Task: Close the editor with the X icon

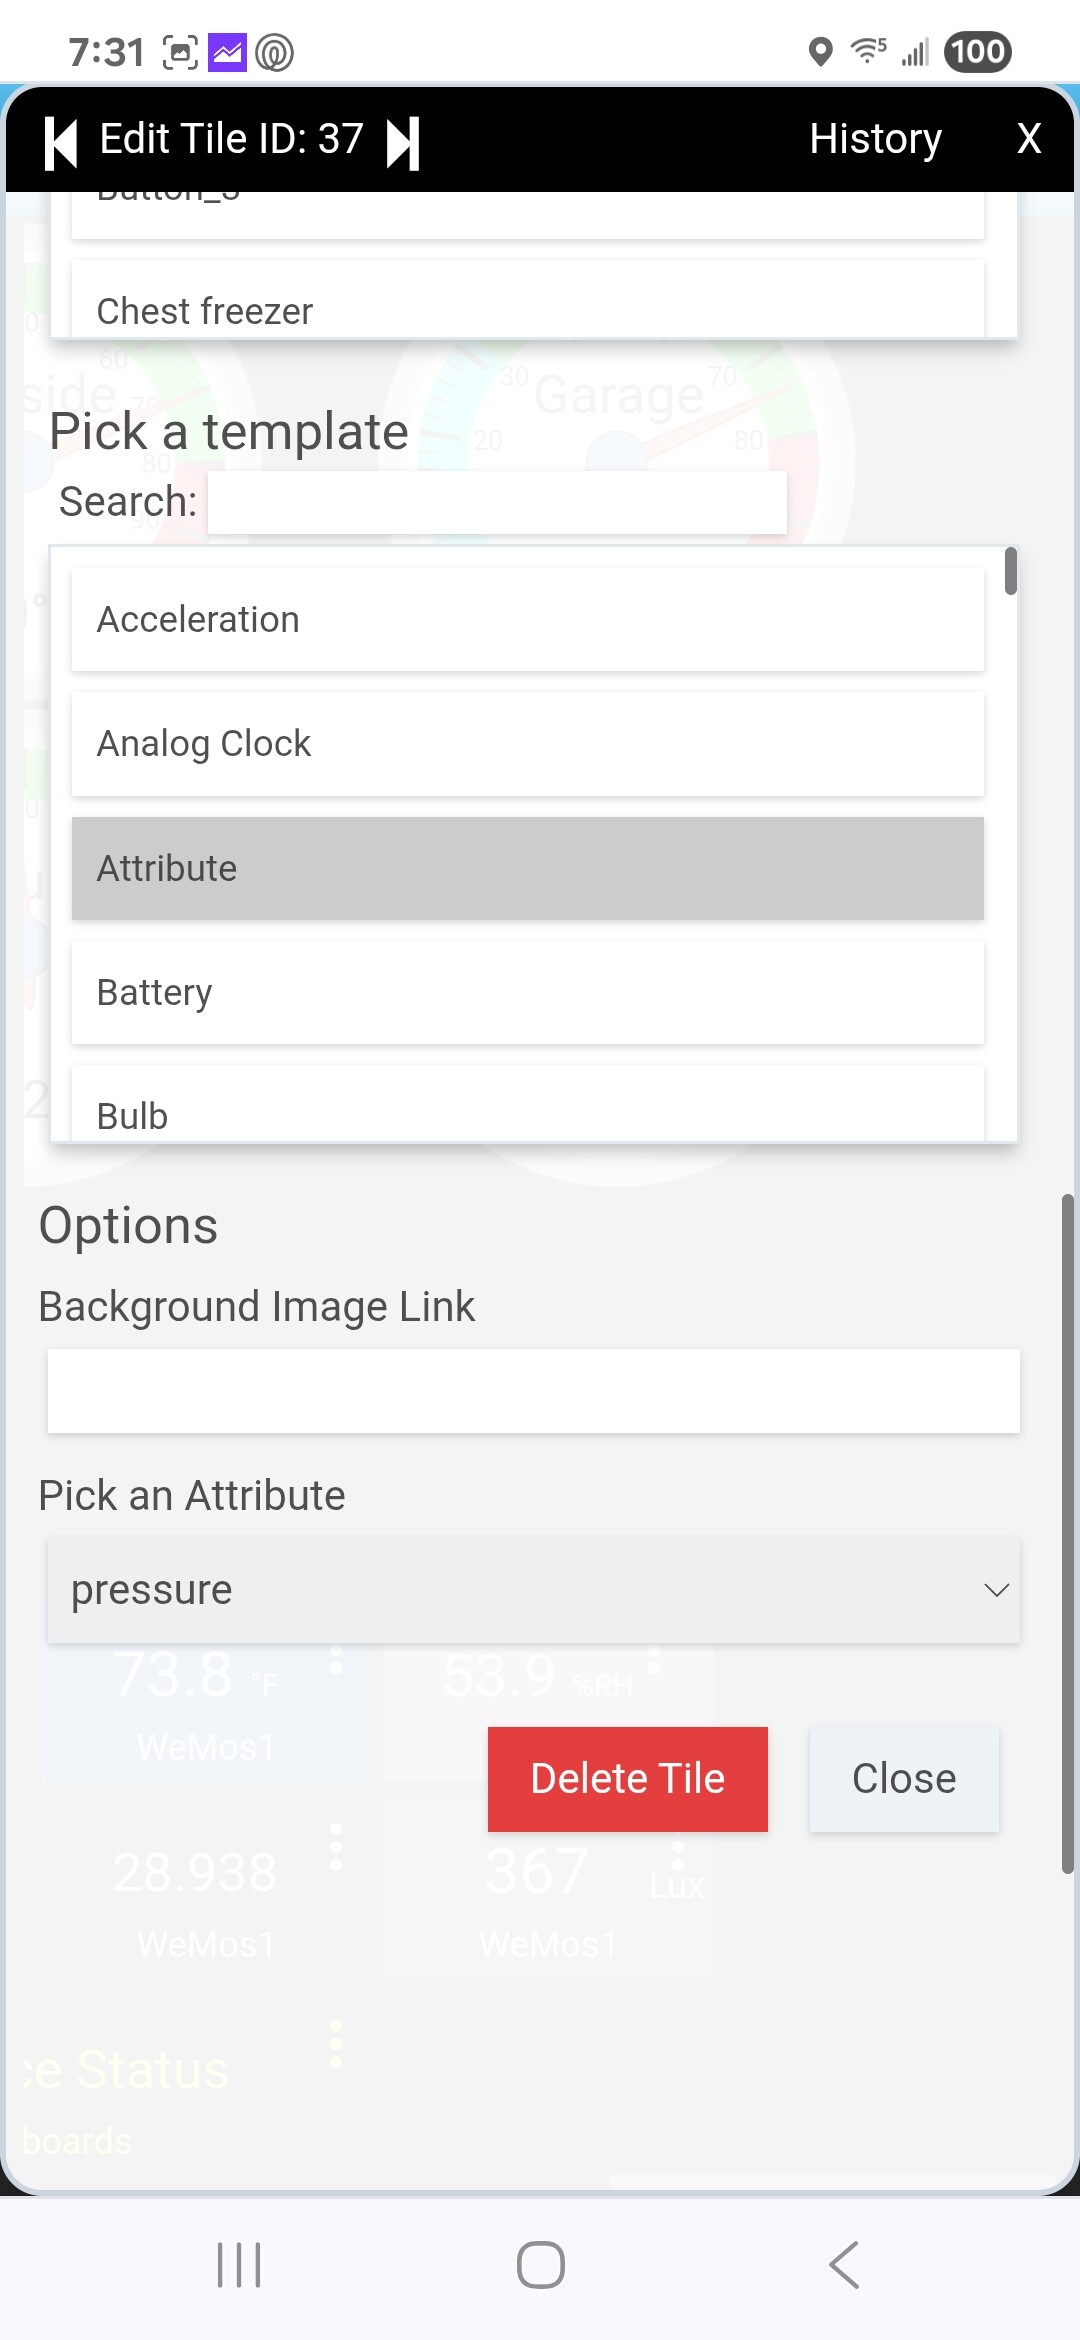Action: coord(1028,139)
